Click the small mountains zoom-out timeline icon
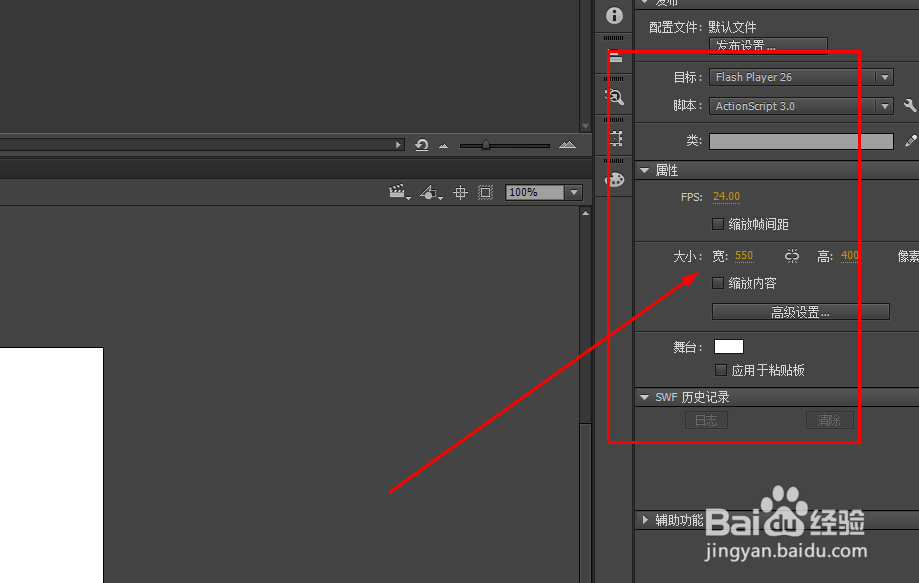Viewport: 919px width, 583px height. [443, 146]
